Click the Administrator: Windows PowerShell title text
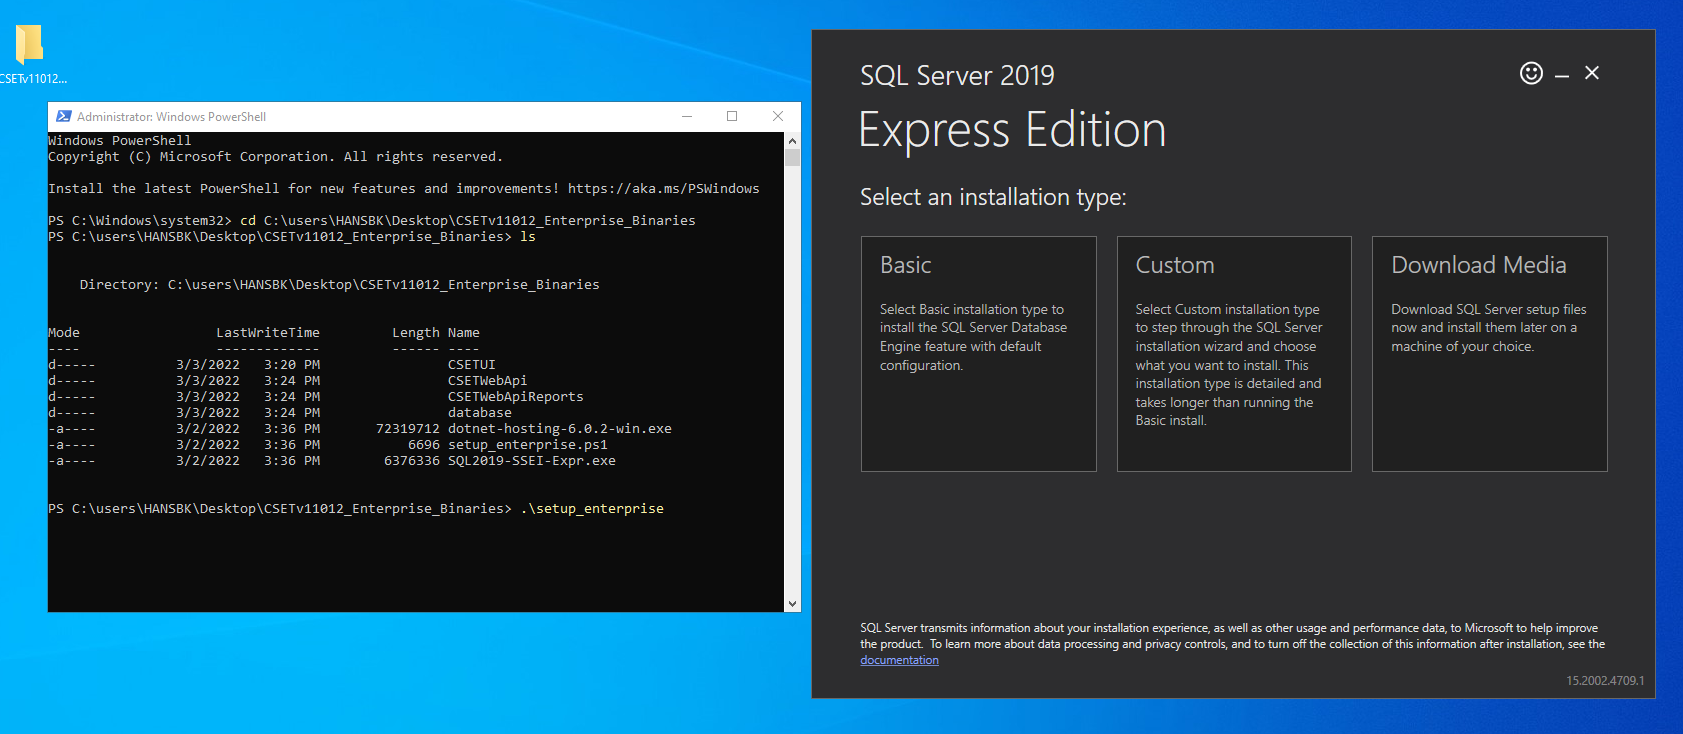This screenshot has height=734, width=1683. (x=171, y=117)
